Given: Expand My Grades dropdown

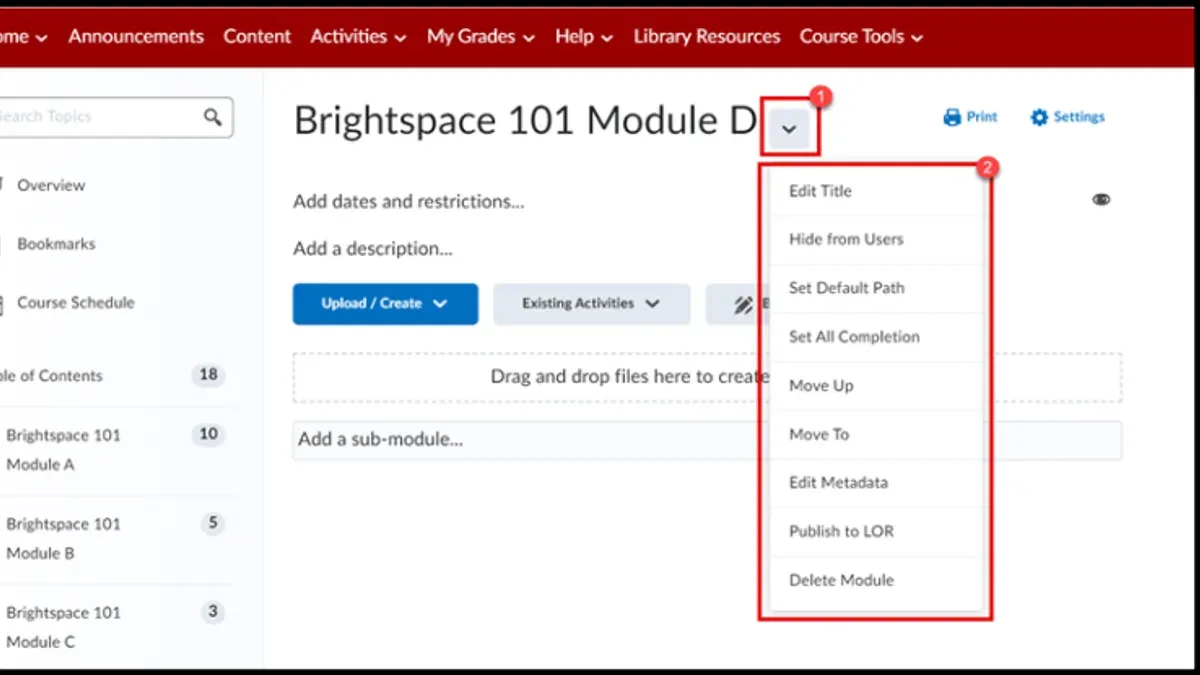Looking at the screenshot, I should coord(481,36).
